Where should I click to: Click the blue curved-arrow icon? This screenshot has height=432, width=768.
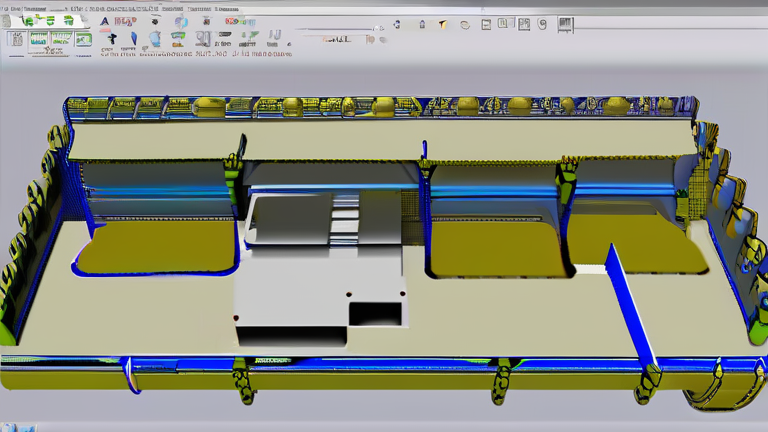coord(396,24)
